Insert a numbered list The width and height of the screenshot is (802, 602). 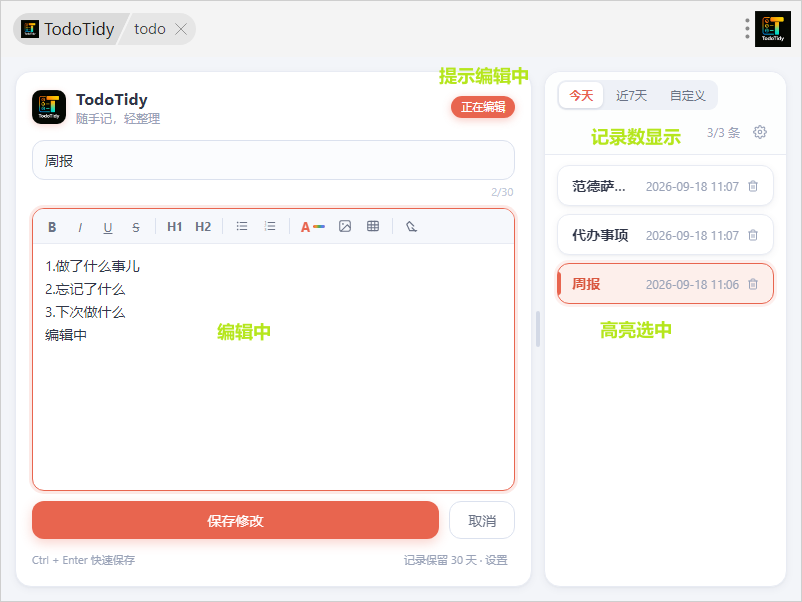[x=270, y=226]
